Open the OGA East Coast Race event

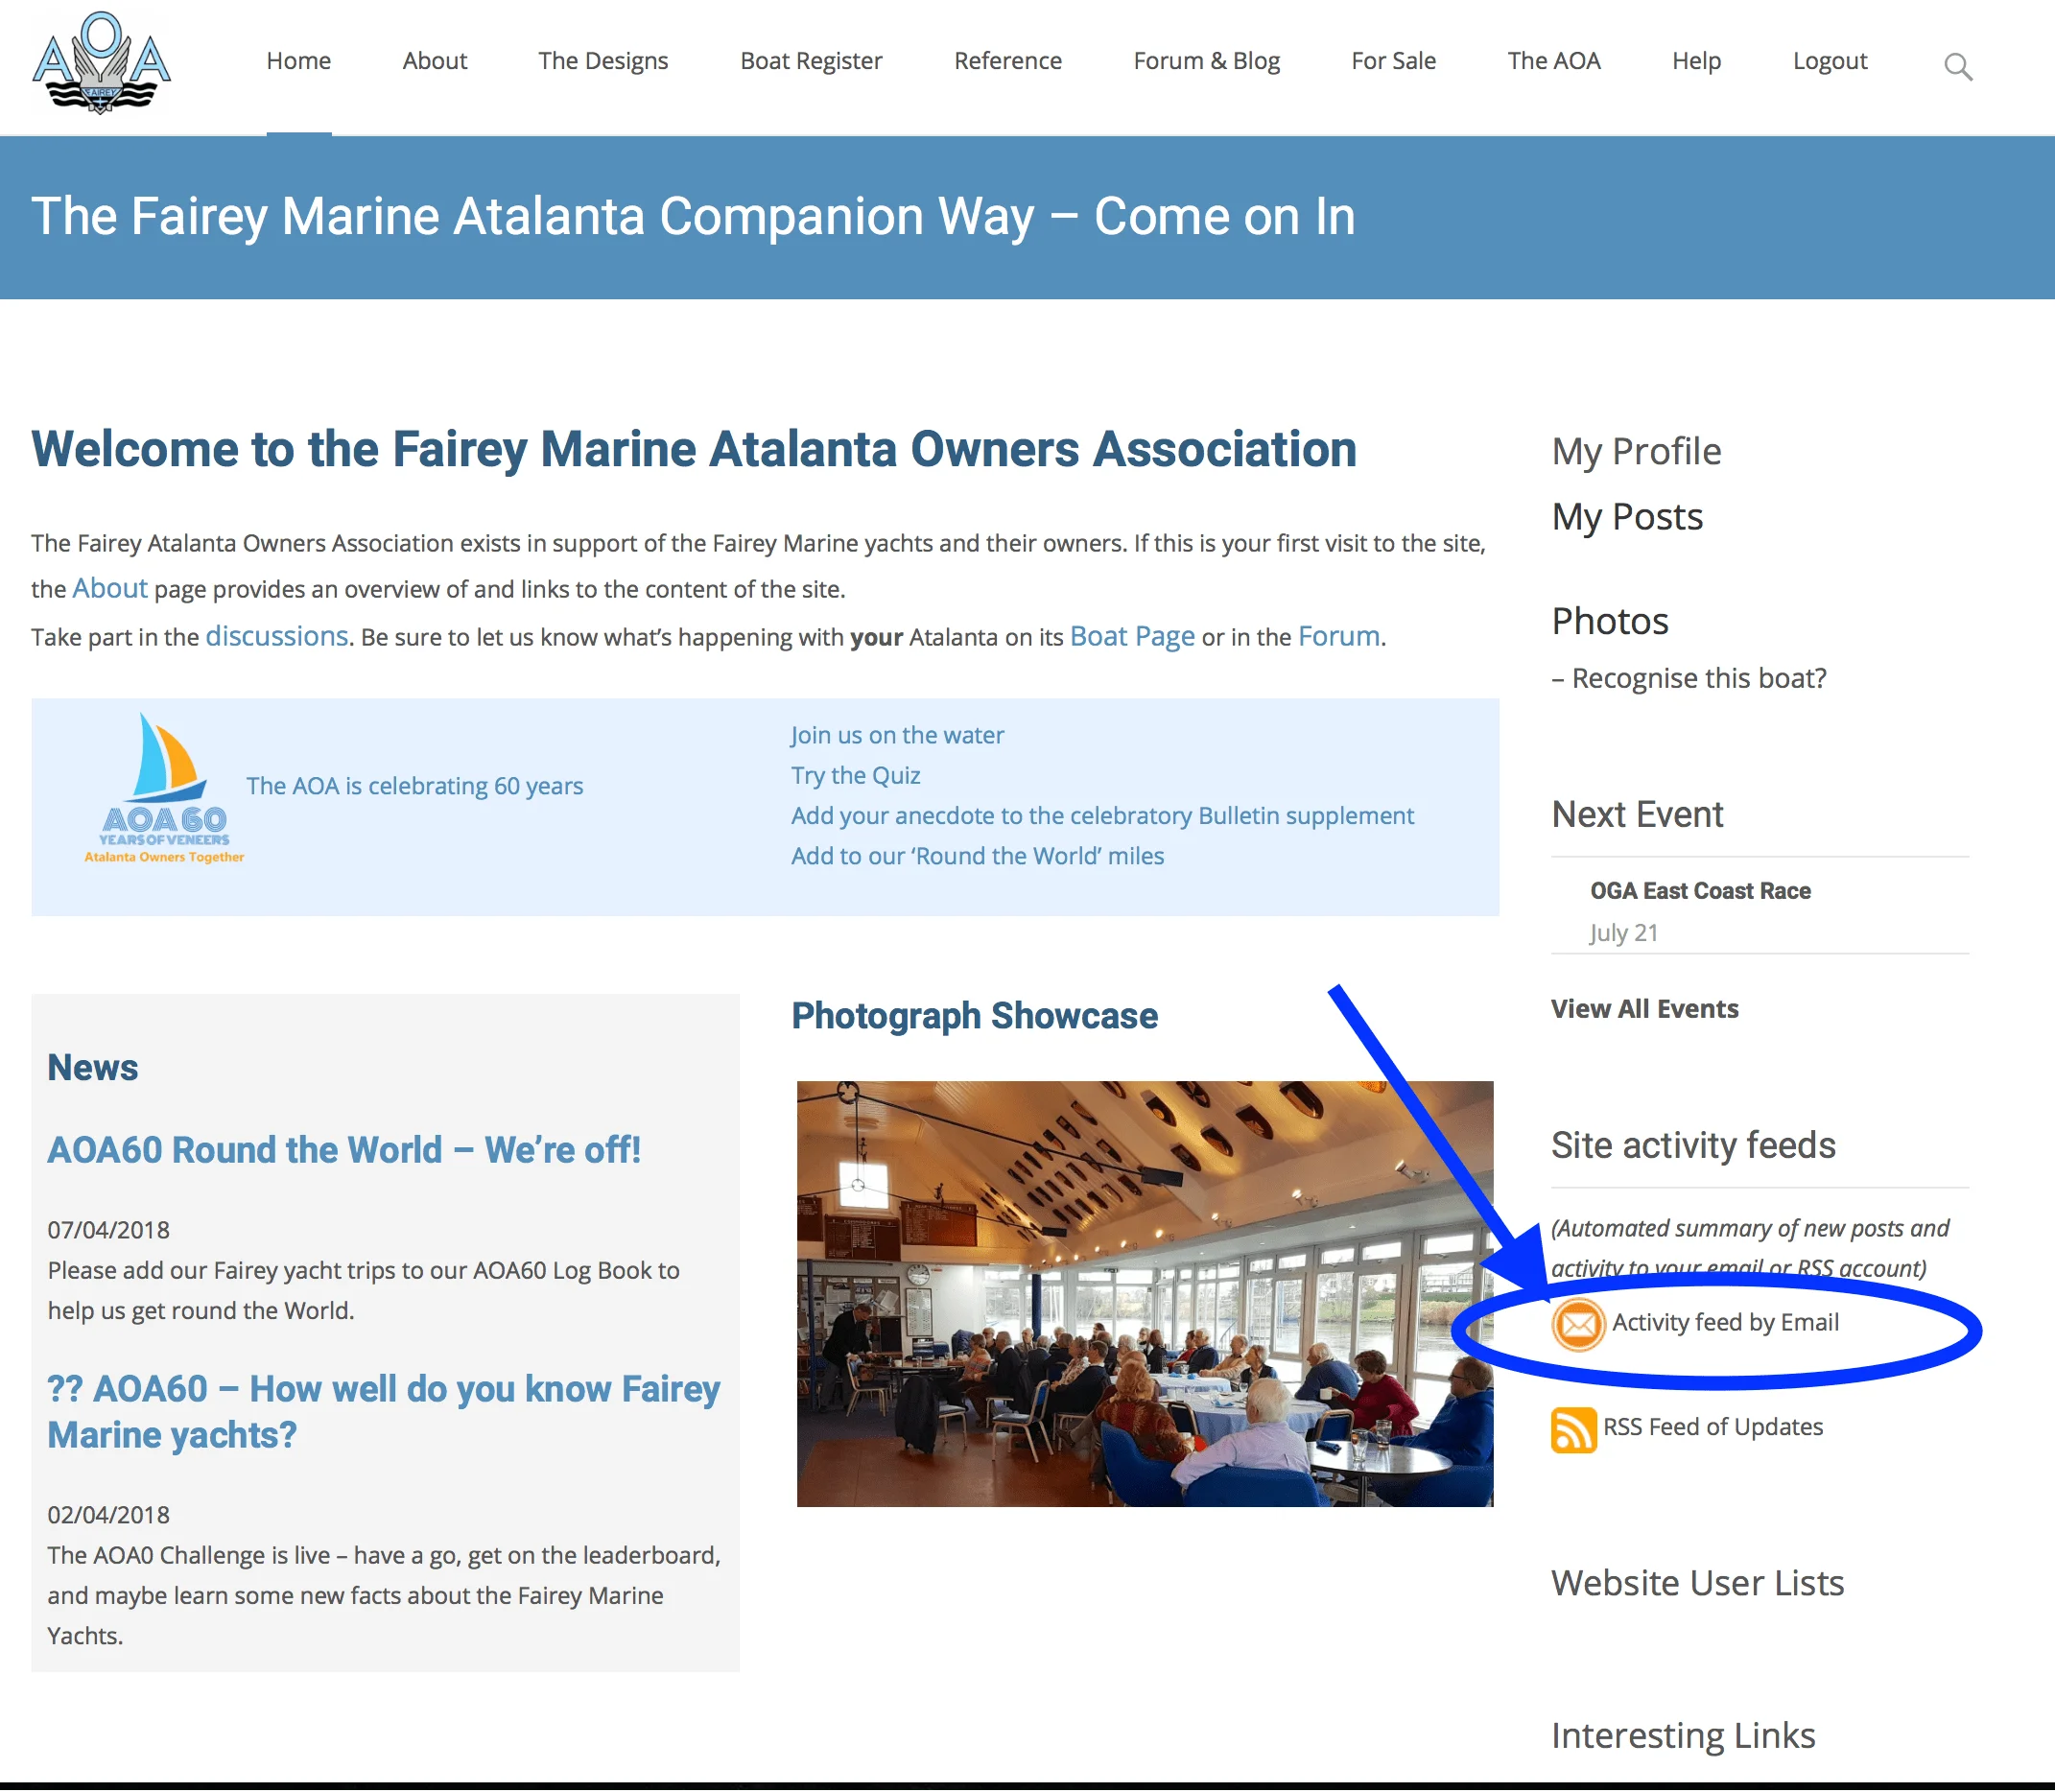click(1700, 891)
